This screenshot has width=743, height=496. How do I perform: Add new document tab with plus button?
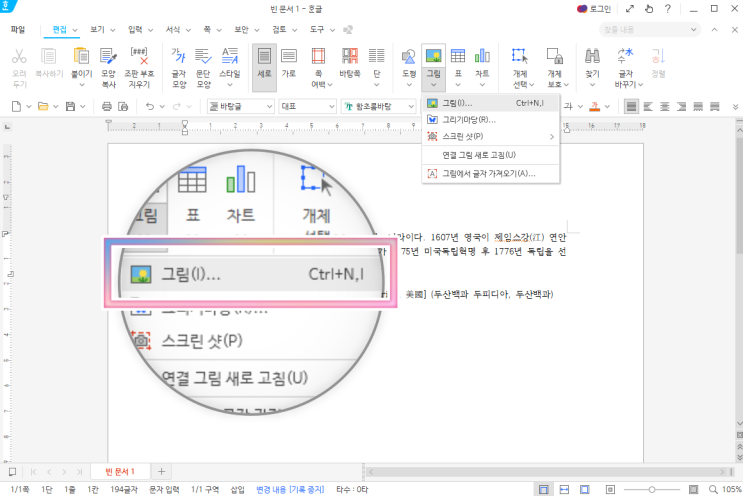tap(161, 471)
